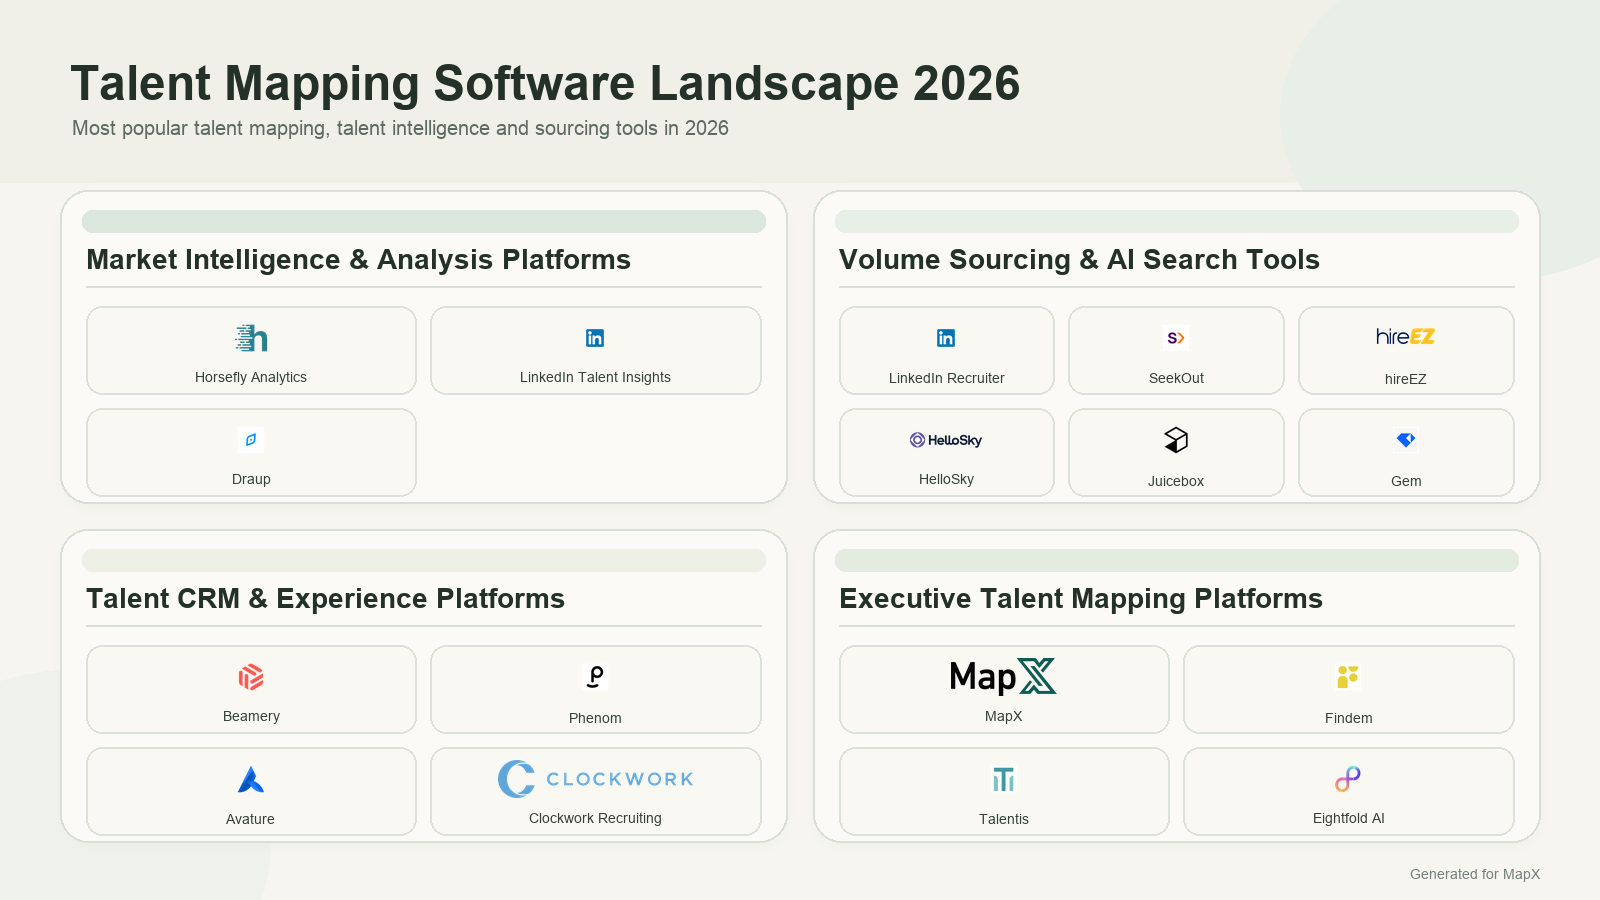The image size is (1600, 900).
Task: Open the Talentis entry
Action: click(x=1003, y=791)
